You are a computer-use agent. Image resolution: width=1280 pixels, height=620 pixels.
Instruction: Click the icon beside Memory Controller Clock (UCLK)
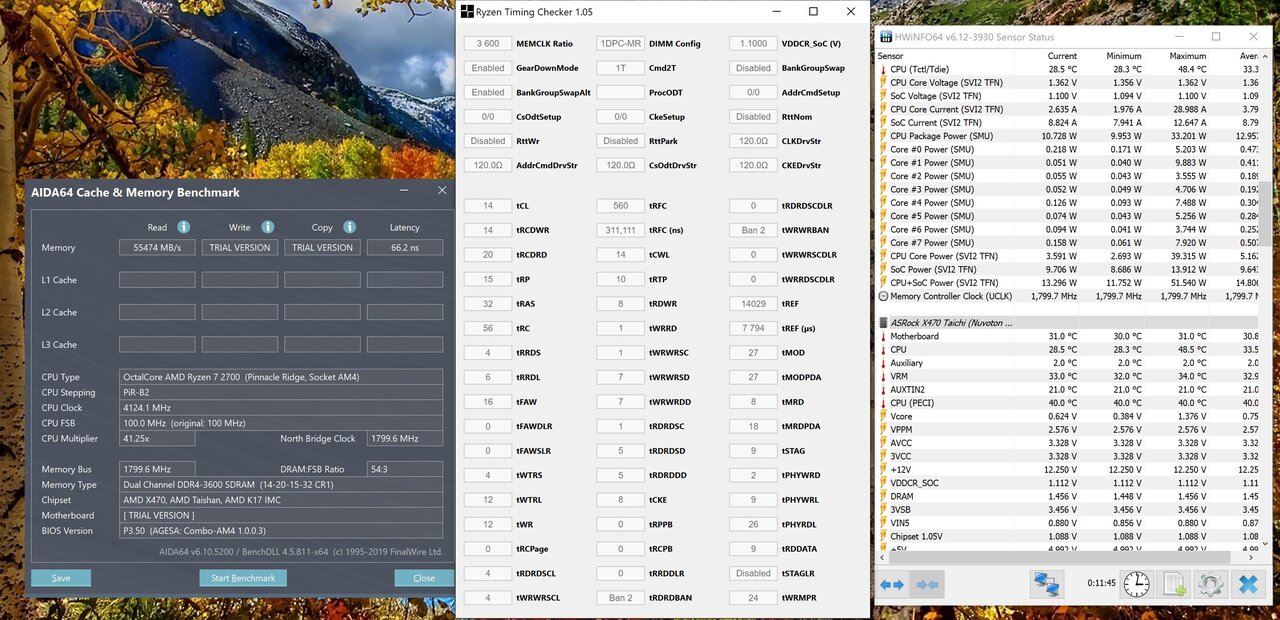[x=883, y=296]
